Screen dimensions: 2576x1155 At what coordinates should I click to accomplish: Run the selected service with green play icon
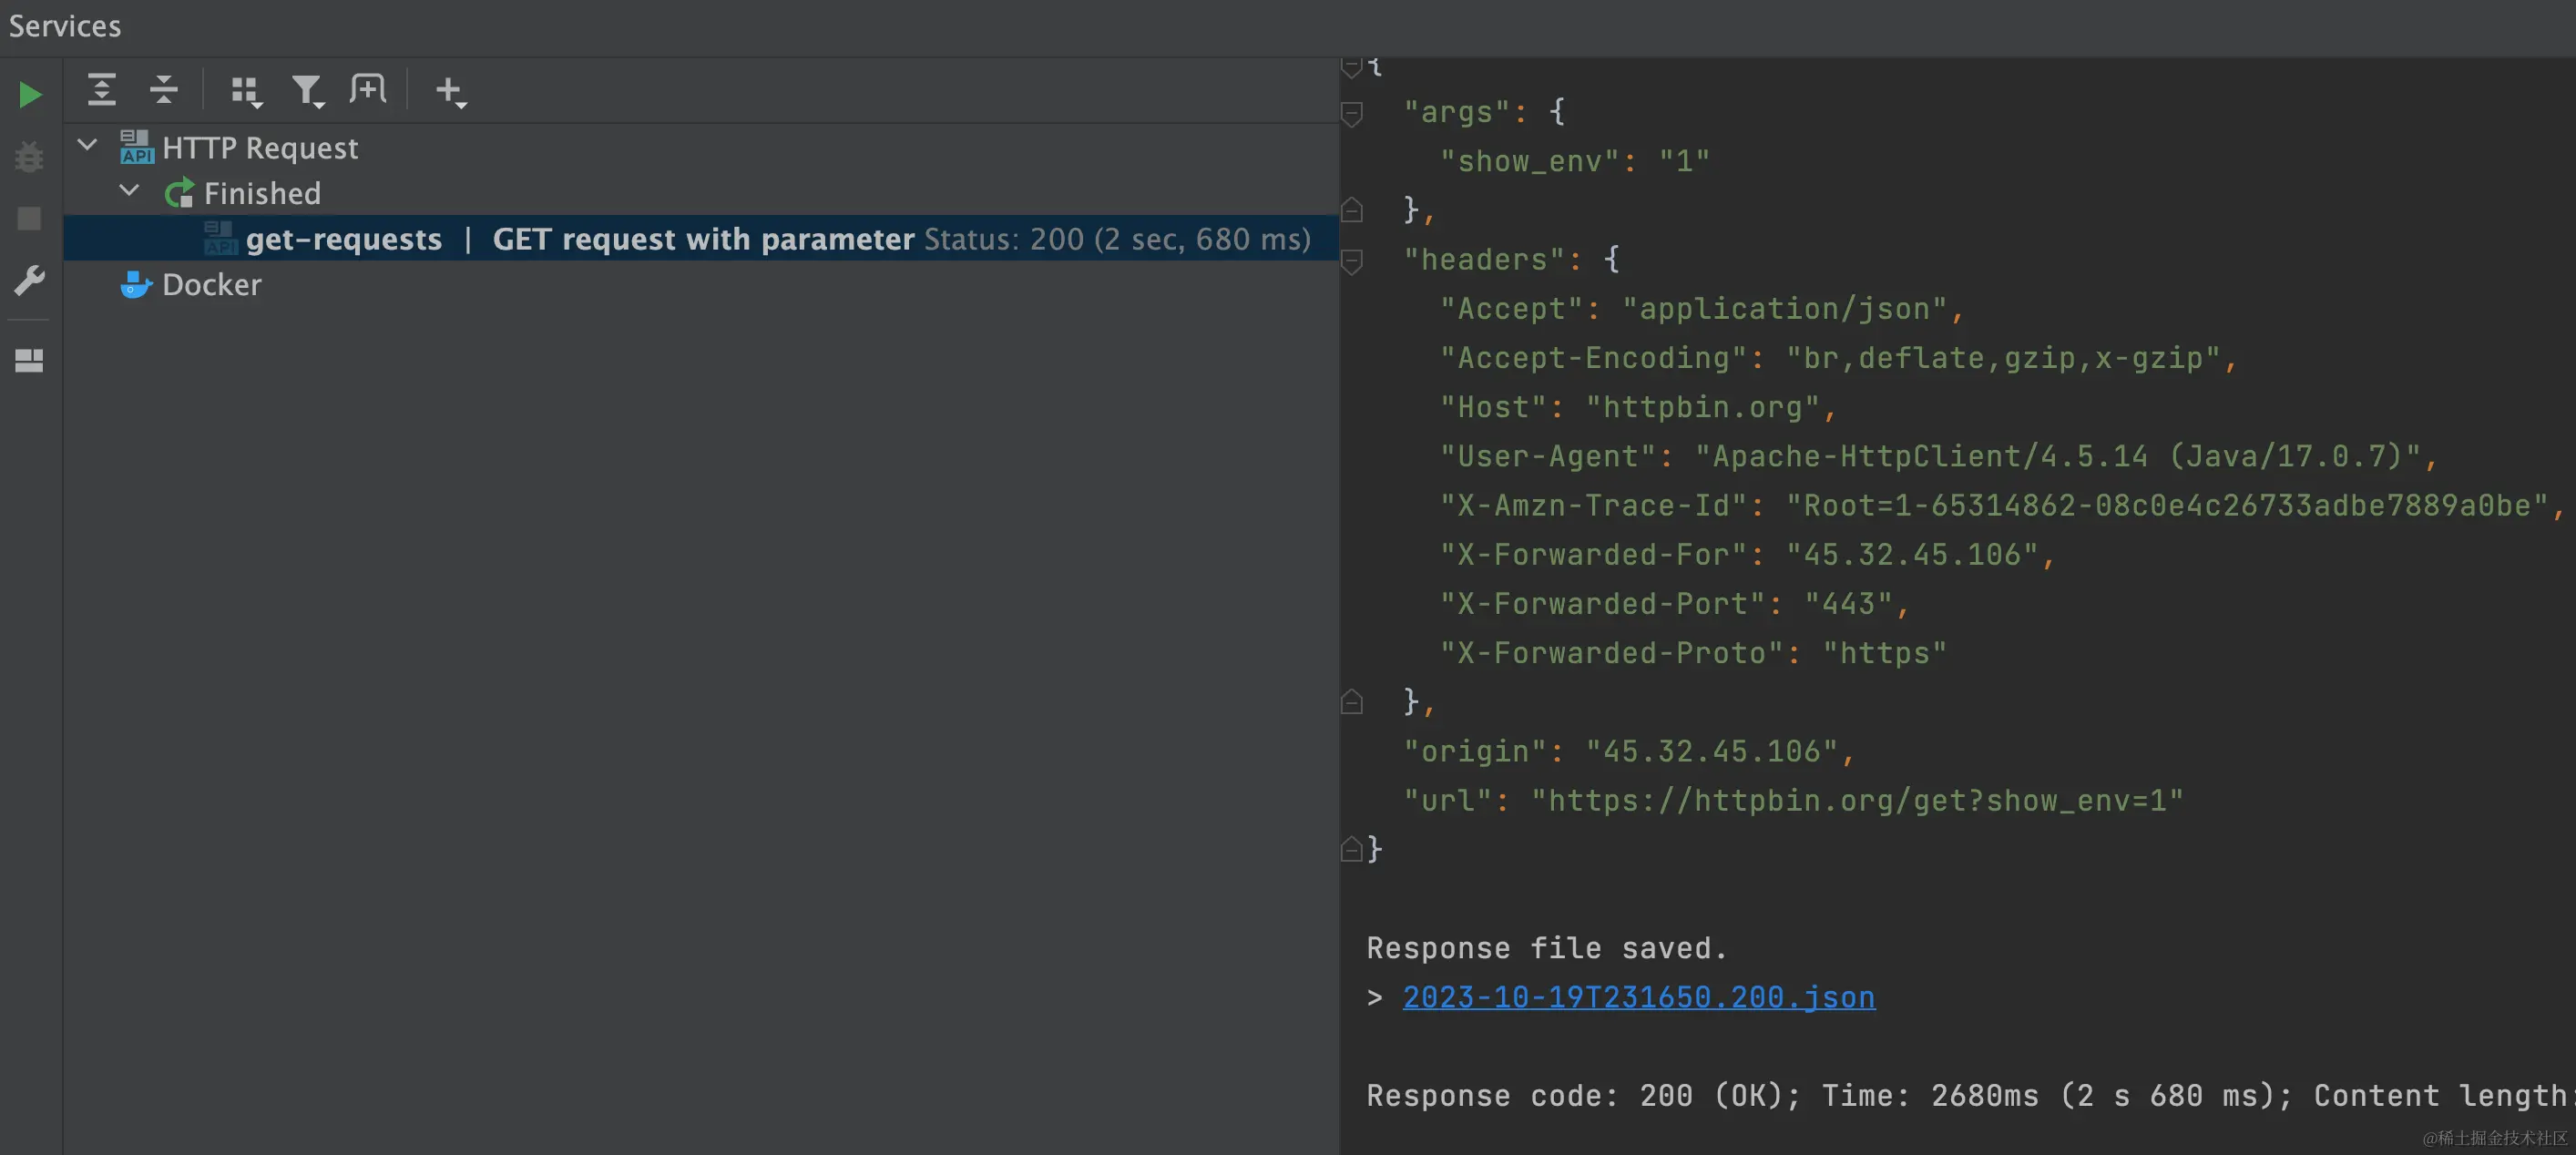[x=30, y=94]
